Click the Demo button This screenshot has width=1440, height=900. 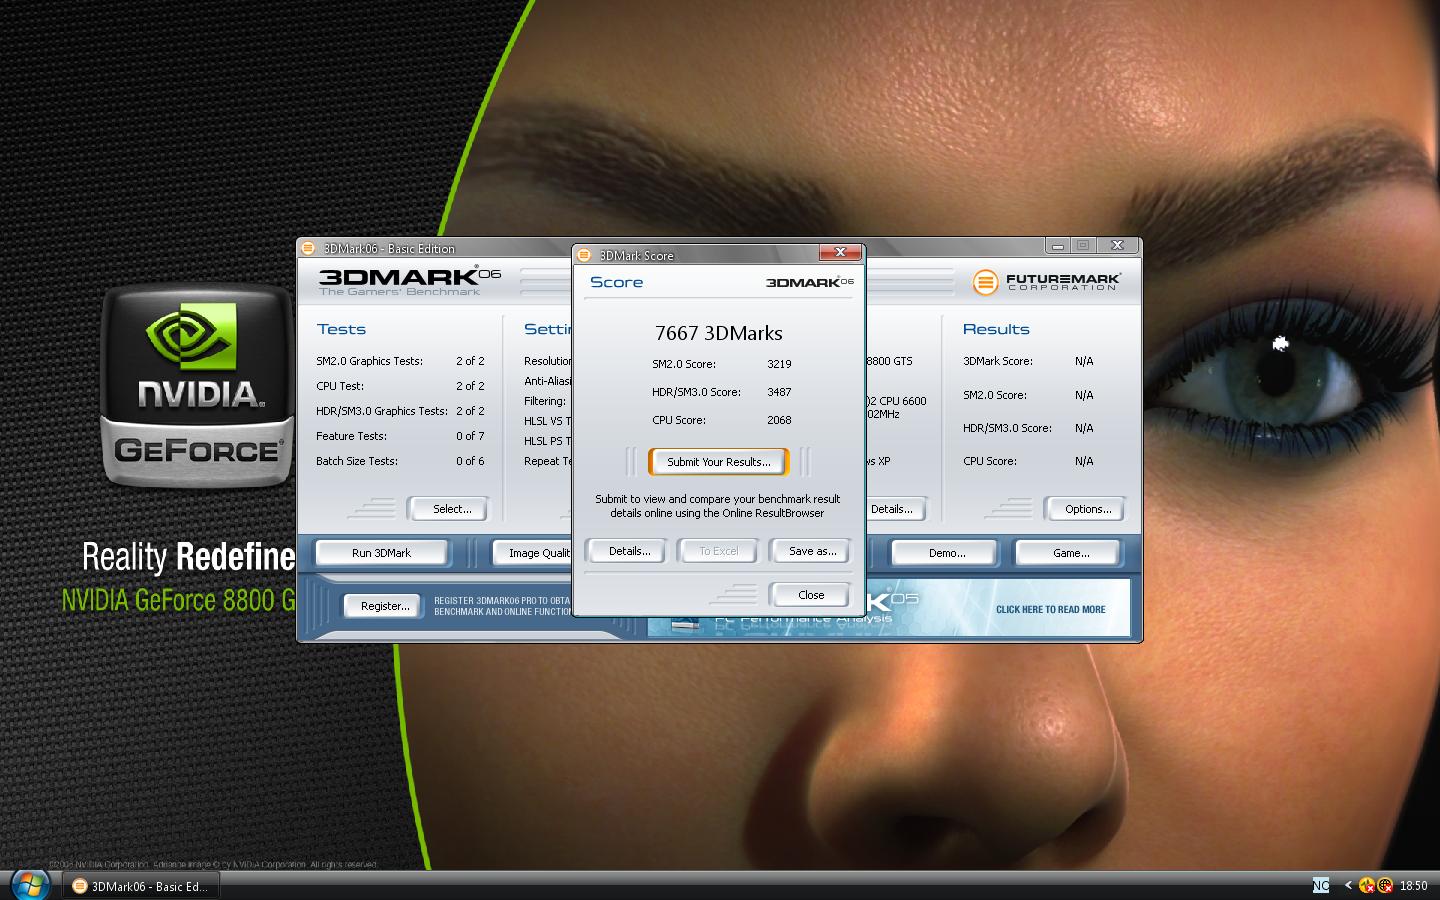[946, 553]
